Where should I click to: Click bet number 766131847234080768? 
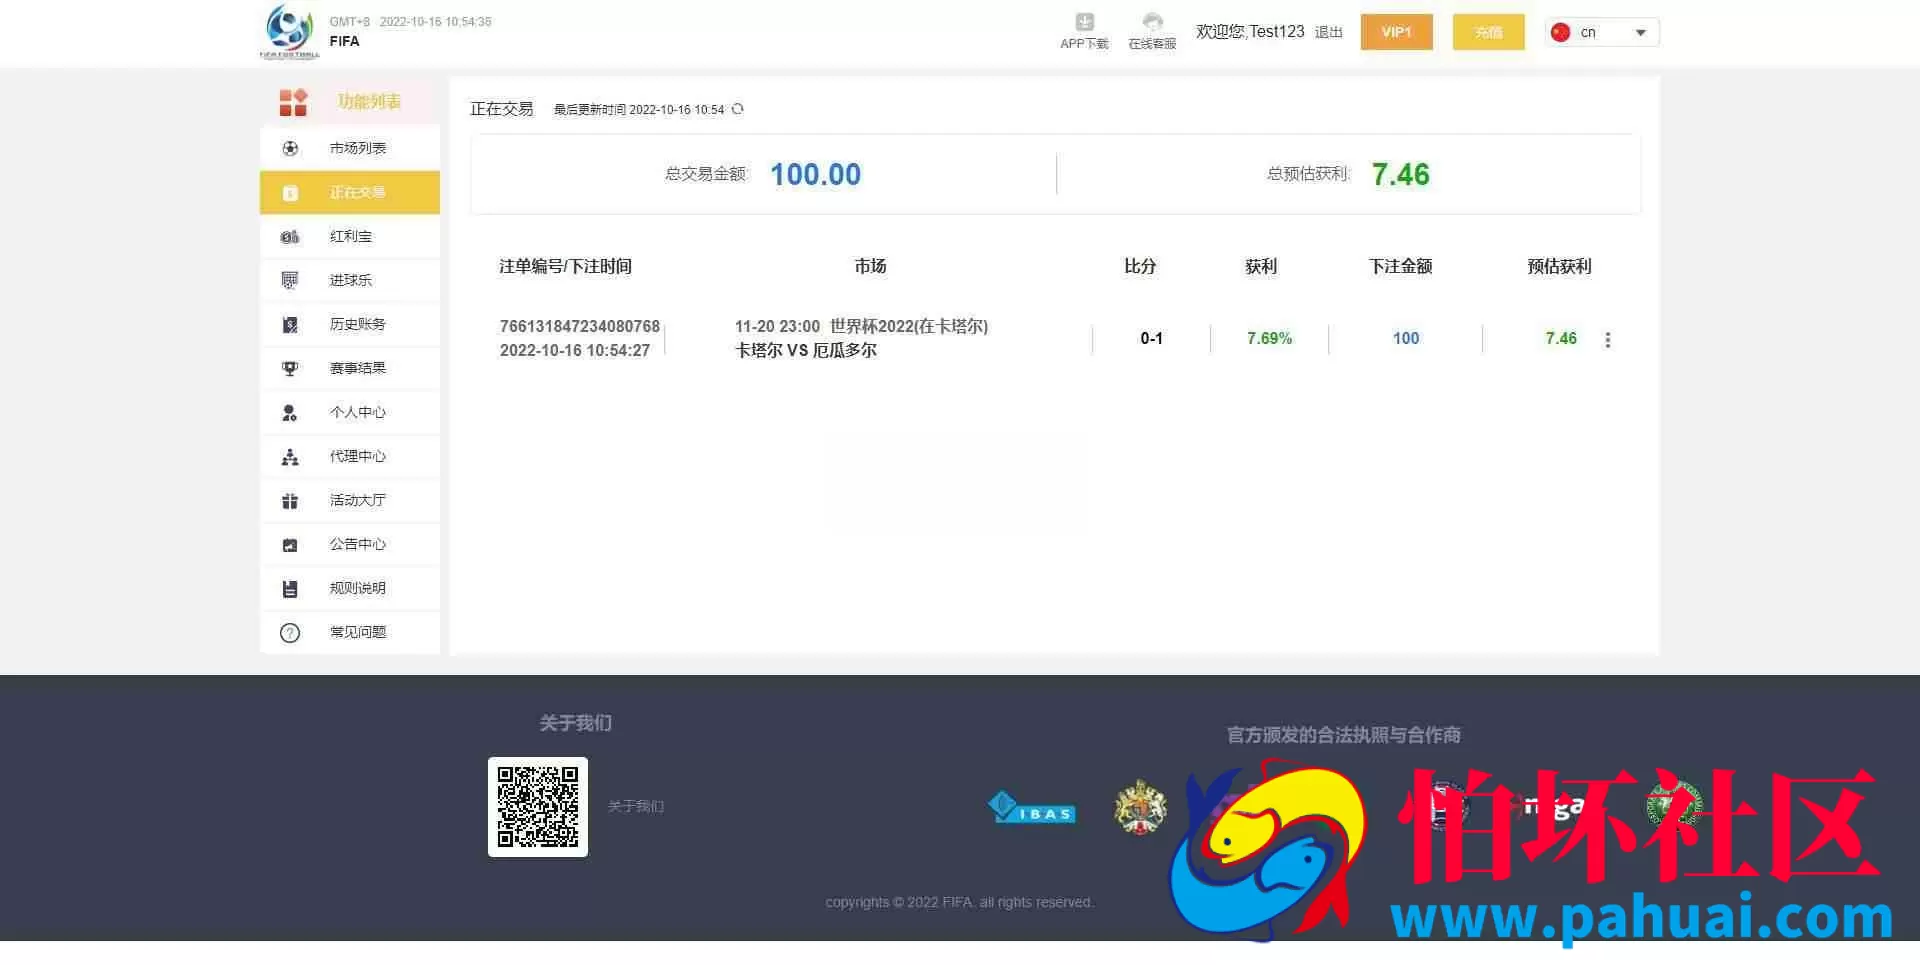580,326
